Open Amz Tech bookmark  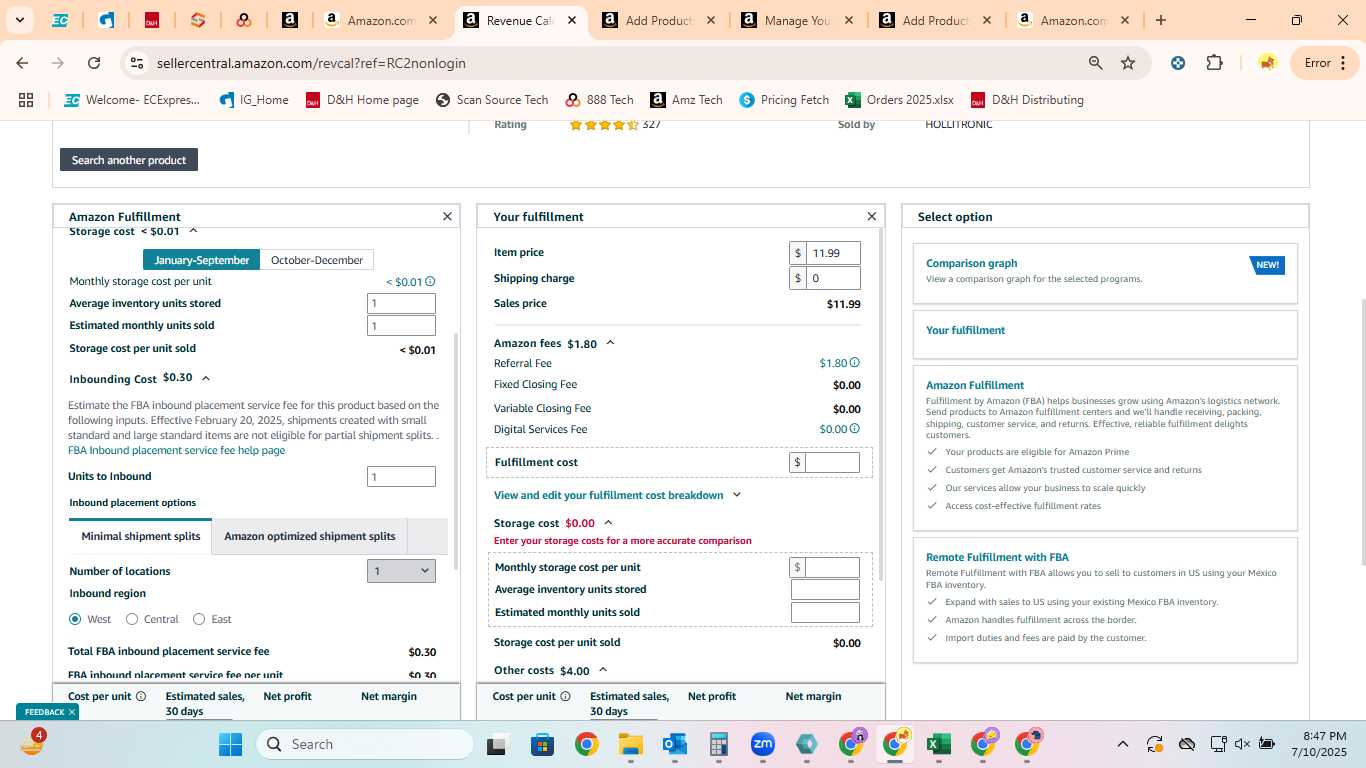click(x=686, y=100)
